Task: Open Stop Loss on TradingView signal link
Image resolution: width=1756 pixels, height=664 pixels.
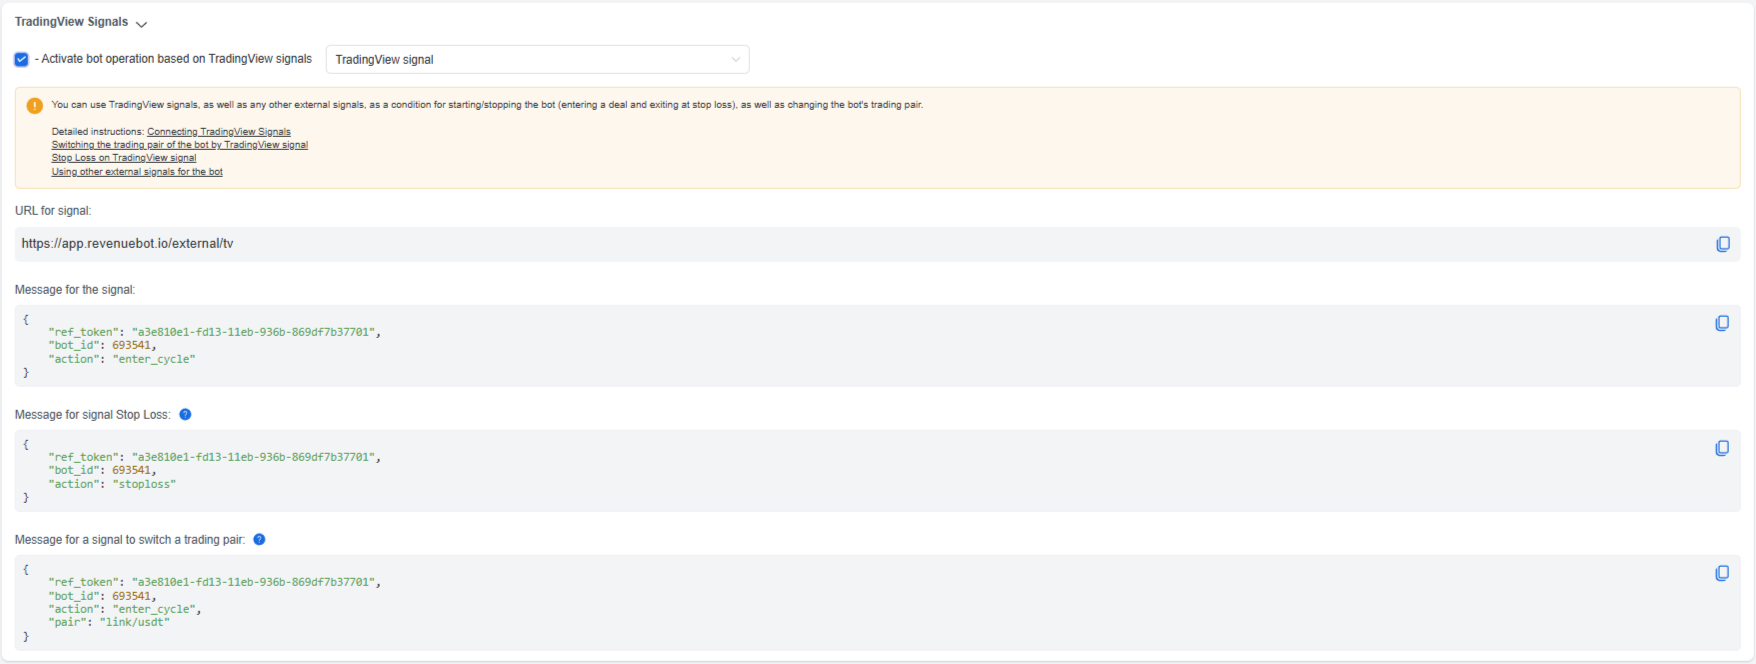Action: pos(124,158)
